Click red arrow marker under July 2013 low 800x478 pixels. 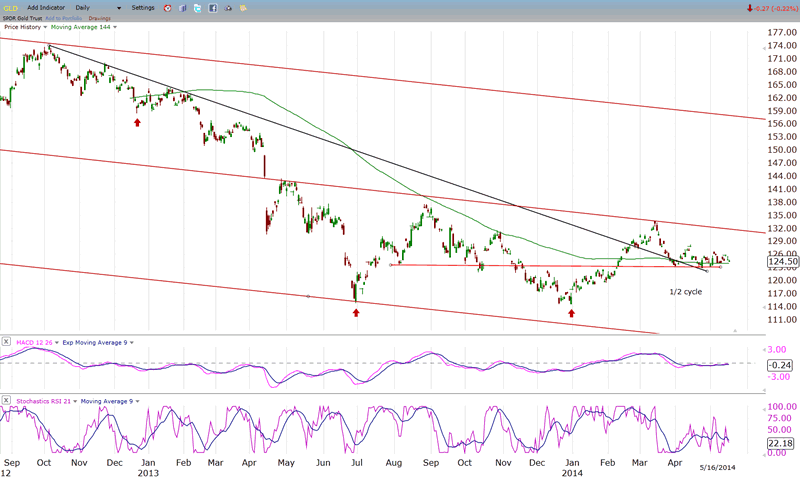click(356, 312)
